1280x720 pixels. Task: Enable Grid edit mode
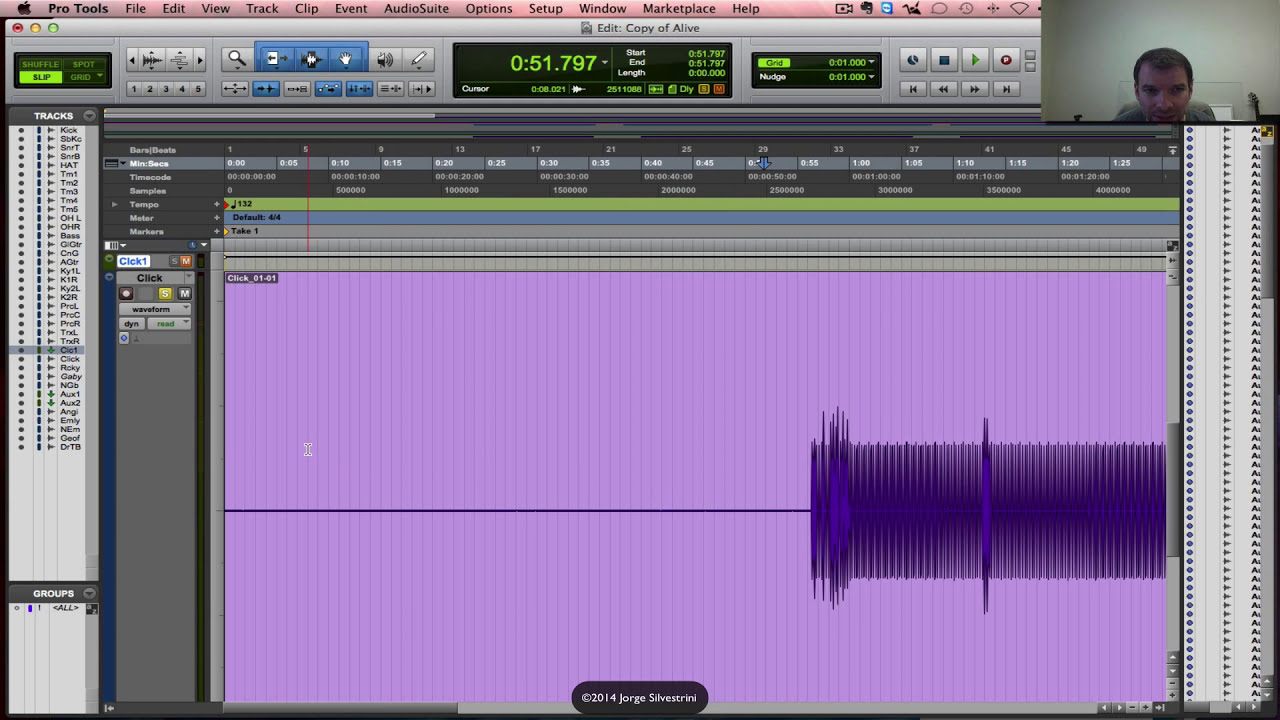[83, 77]
